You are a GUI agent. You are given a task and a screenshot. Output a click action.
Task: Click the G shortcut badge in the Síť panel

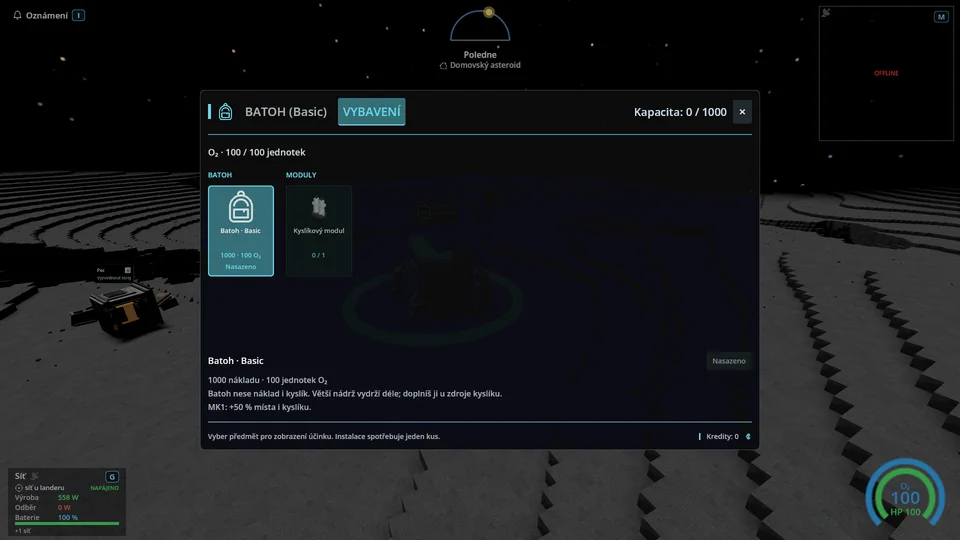pyautogui.click(x=111, y=476)
